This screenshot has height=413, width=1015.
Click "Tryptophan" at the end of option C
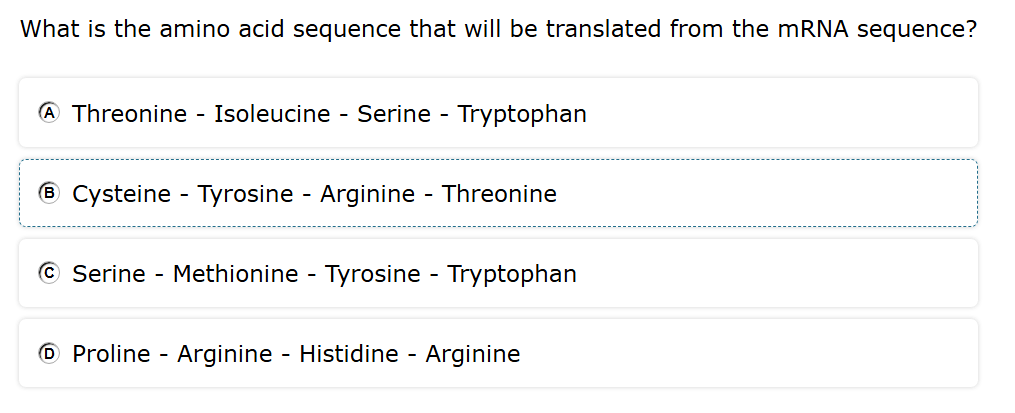coord(512,274)
